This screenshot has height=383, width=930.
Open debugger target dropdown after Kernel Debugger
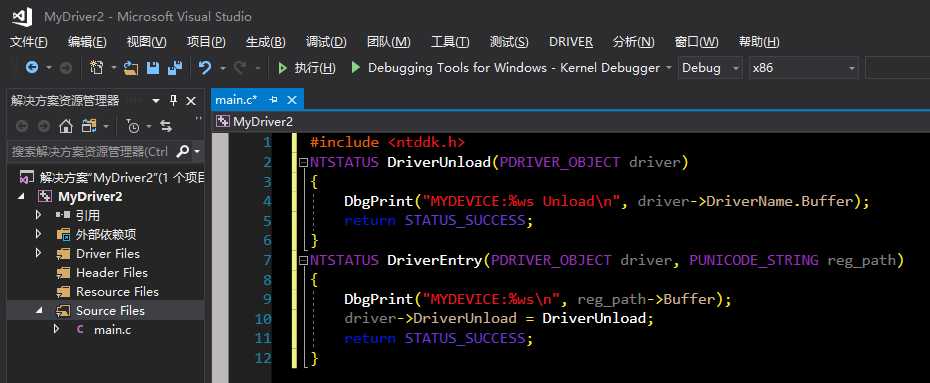pos(669,68)
